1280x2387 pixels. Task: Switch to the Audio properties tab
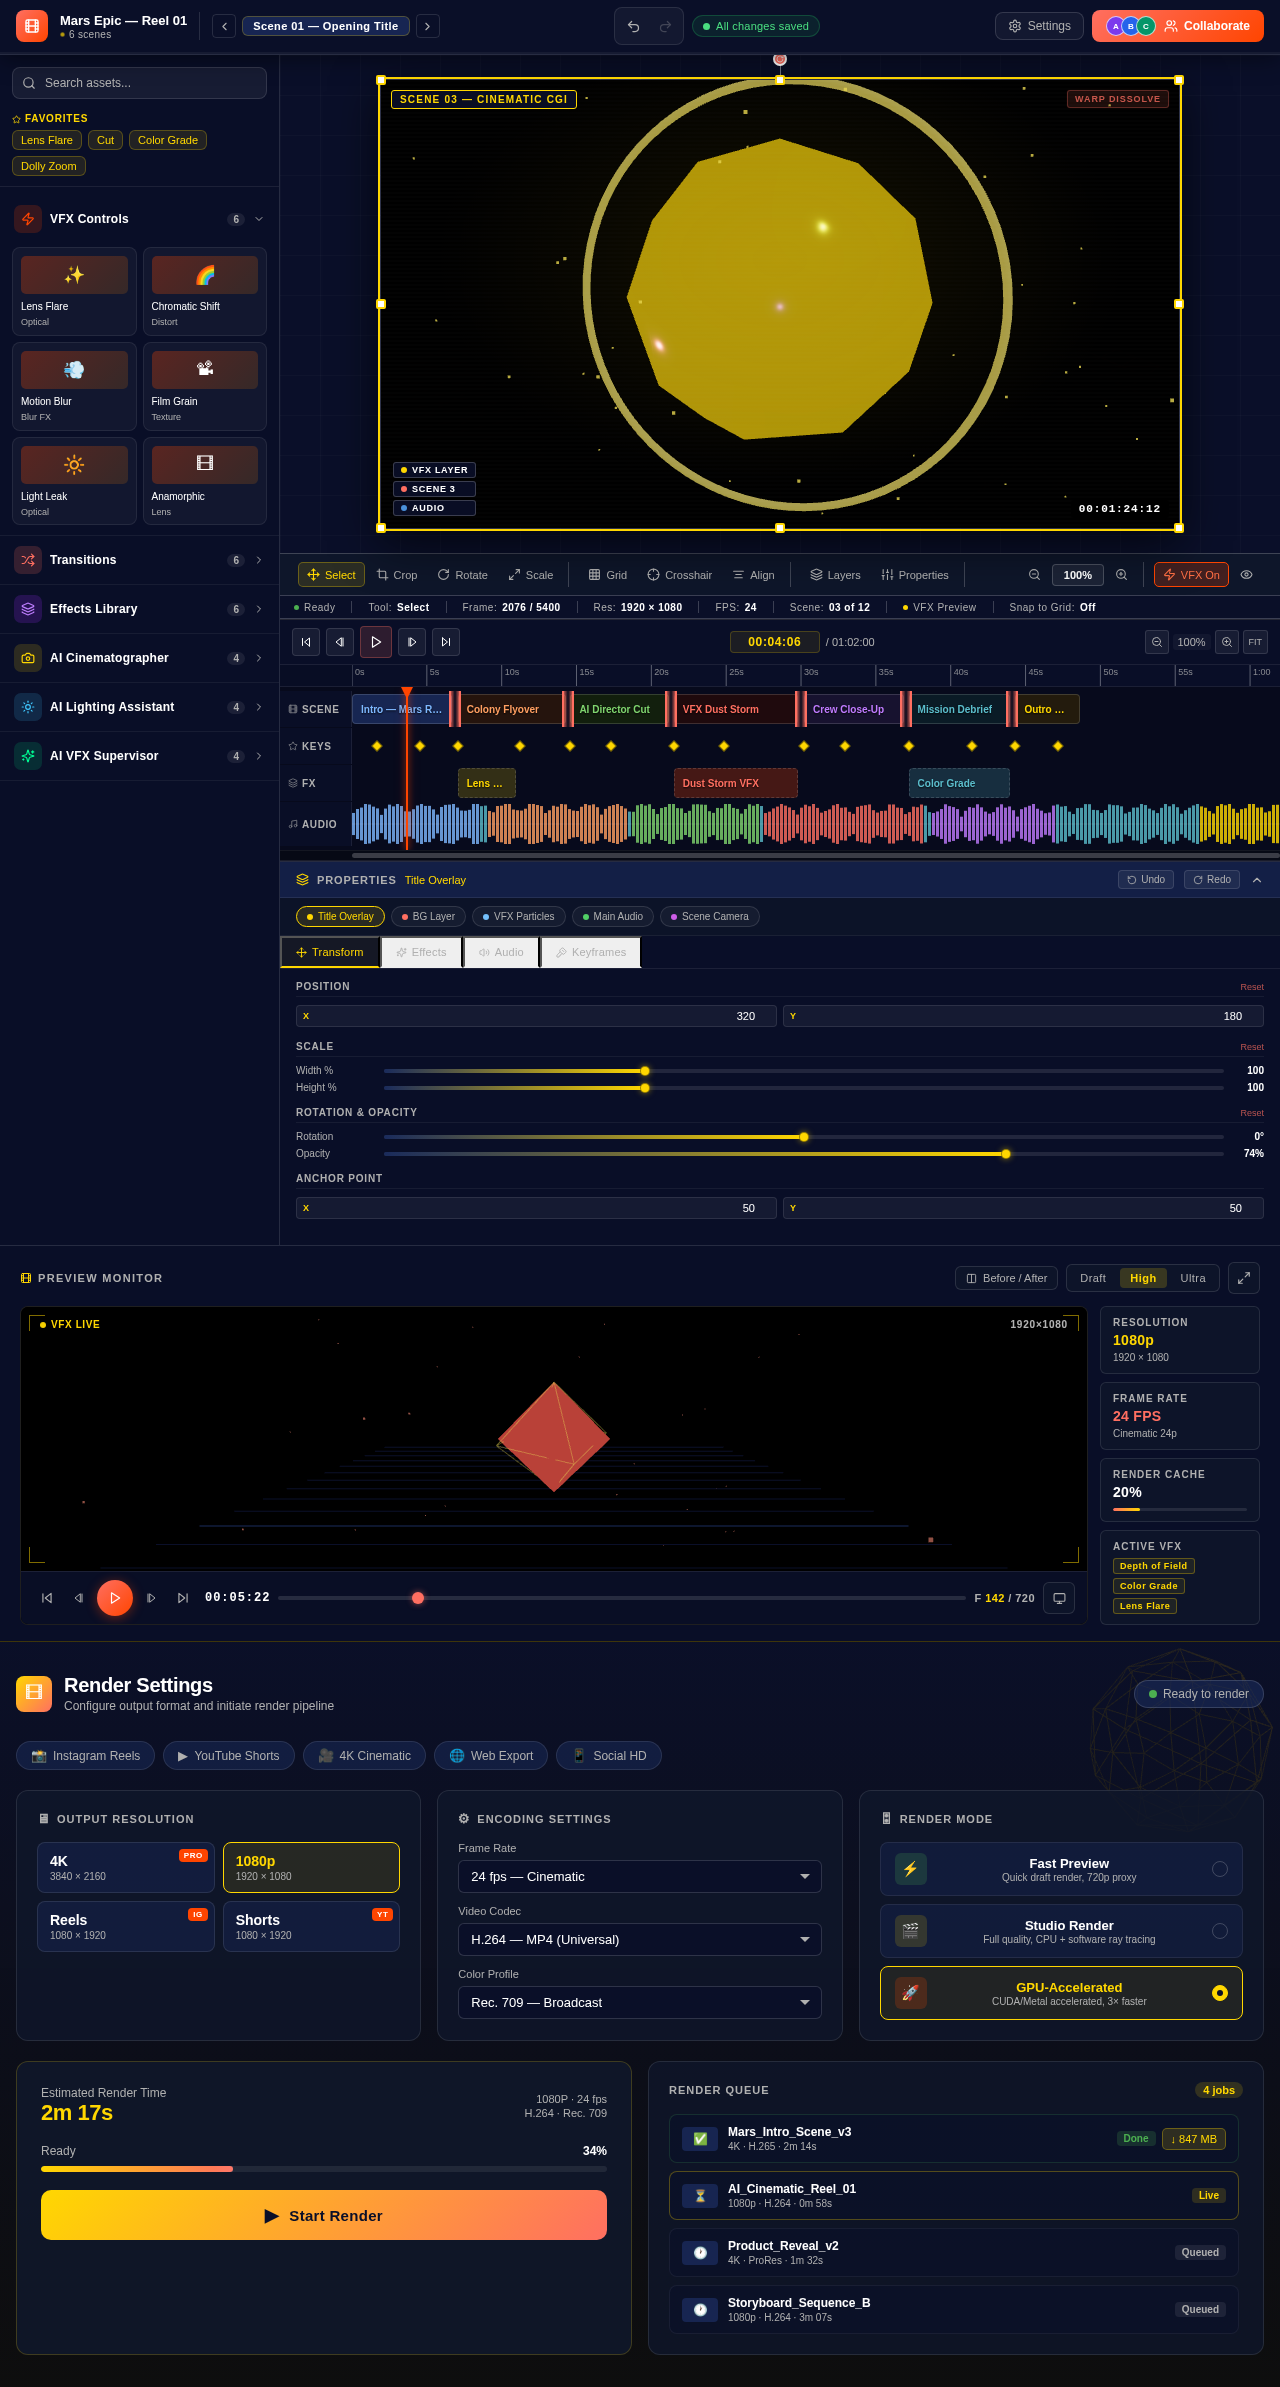[x=501, y=952]
